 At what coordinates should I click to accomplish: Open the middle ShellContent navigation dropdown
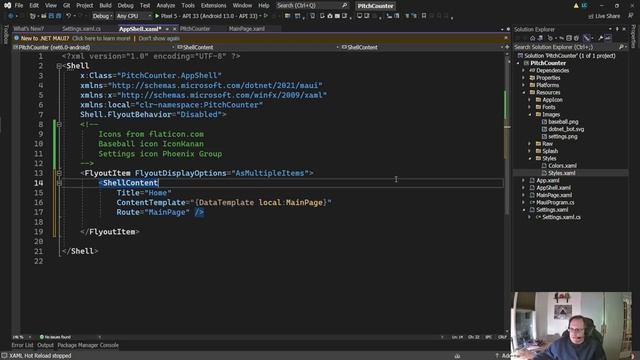pos(258,47)
